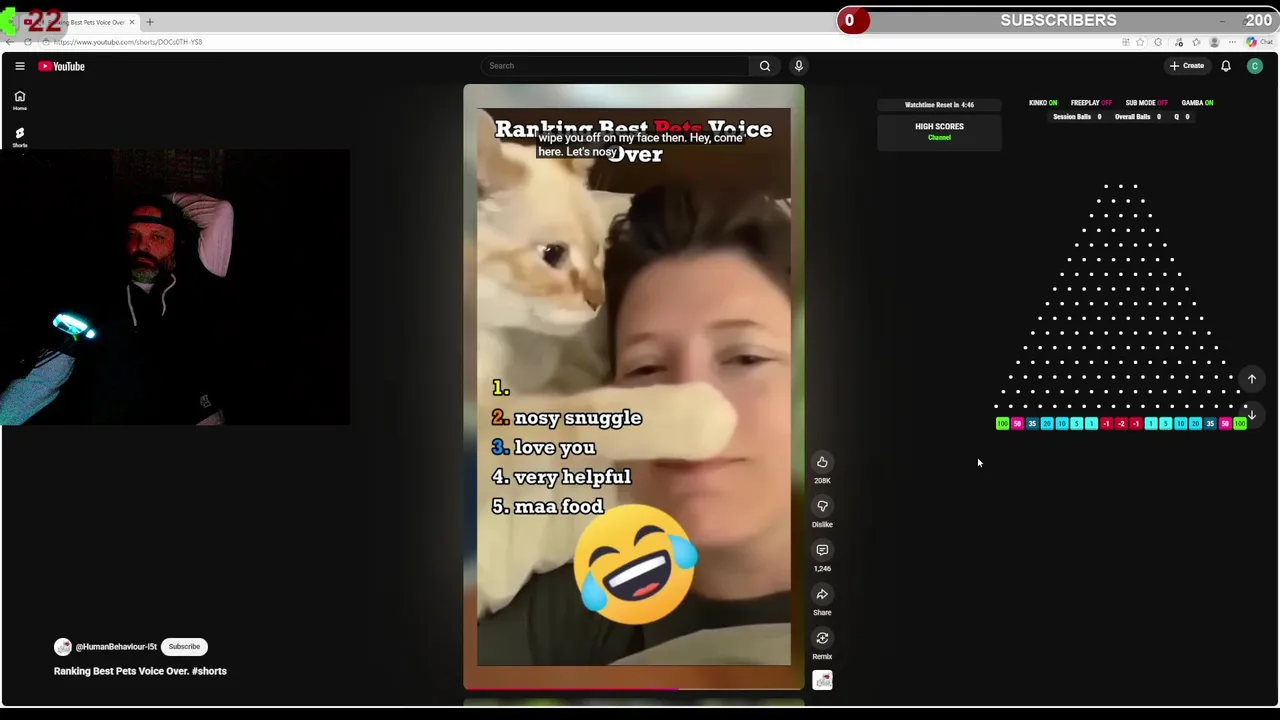Toggle the KINKO ON setting

click(1043, 103)
